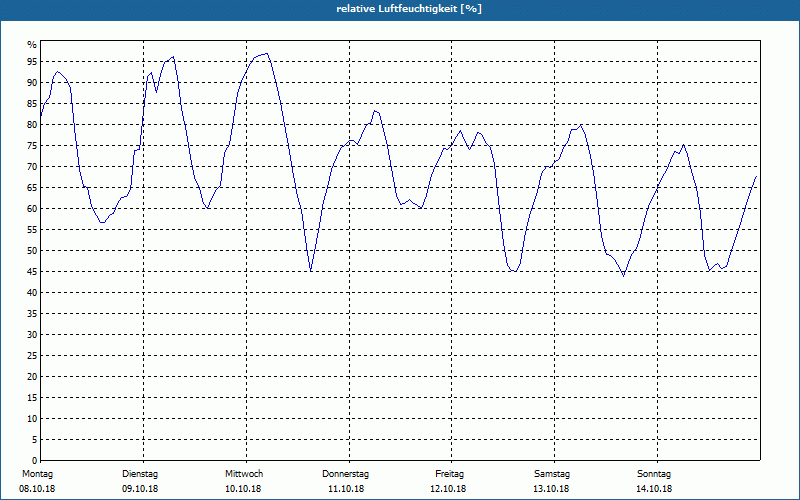Click the 15 value on the vertical axis
Image resolution: width=800 pixels, height=500 pixels.
pos(32,397)
